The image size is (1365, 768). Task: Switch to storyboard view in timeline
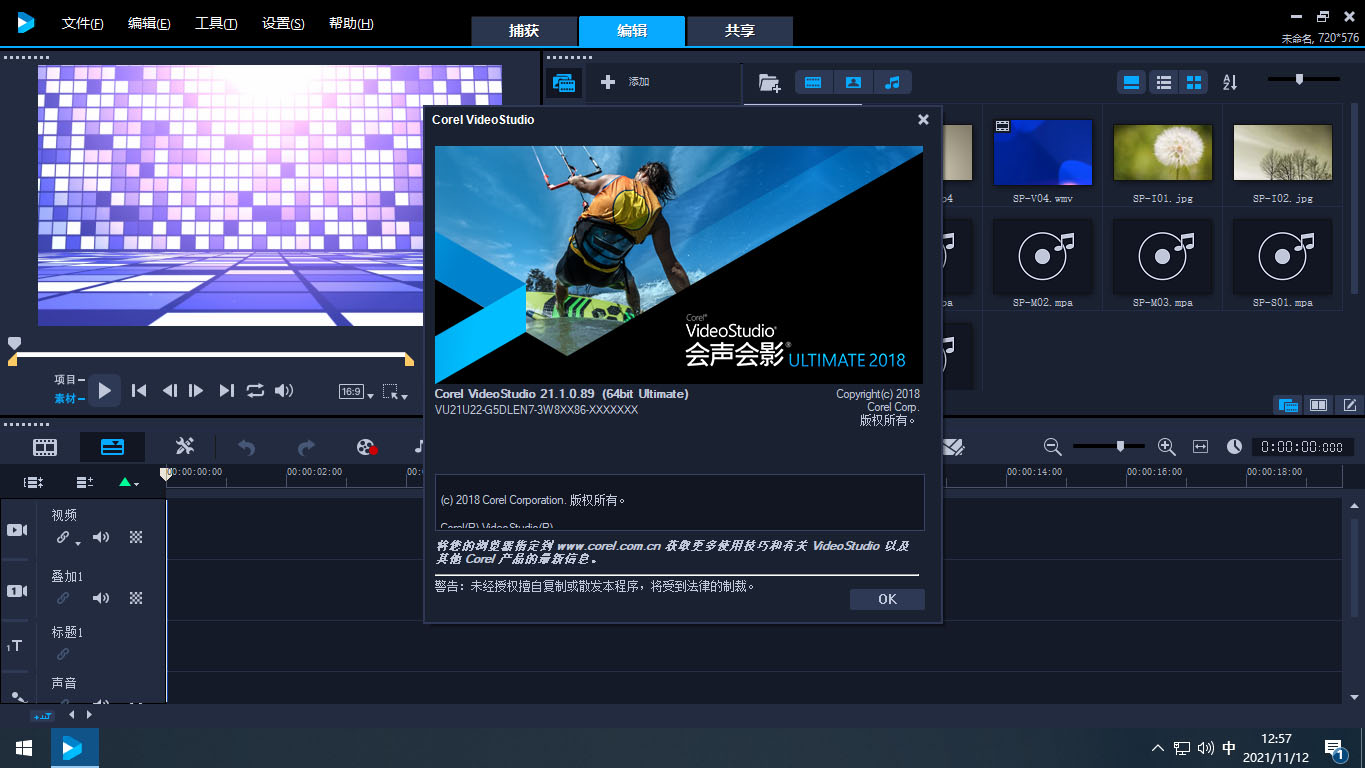tap(45, 447)
